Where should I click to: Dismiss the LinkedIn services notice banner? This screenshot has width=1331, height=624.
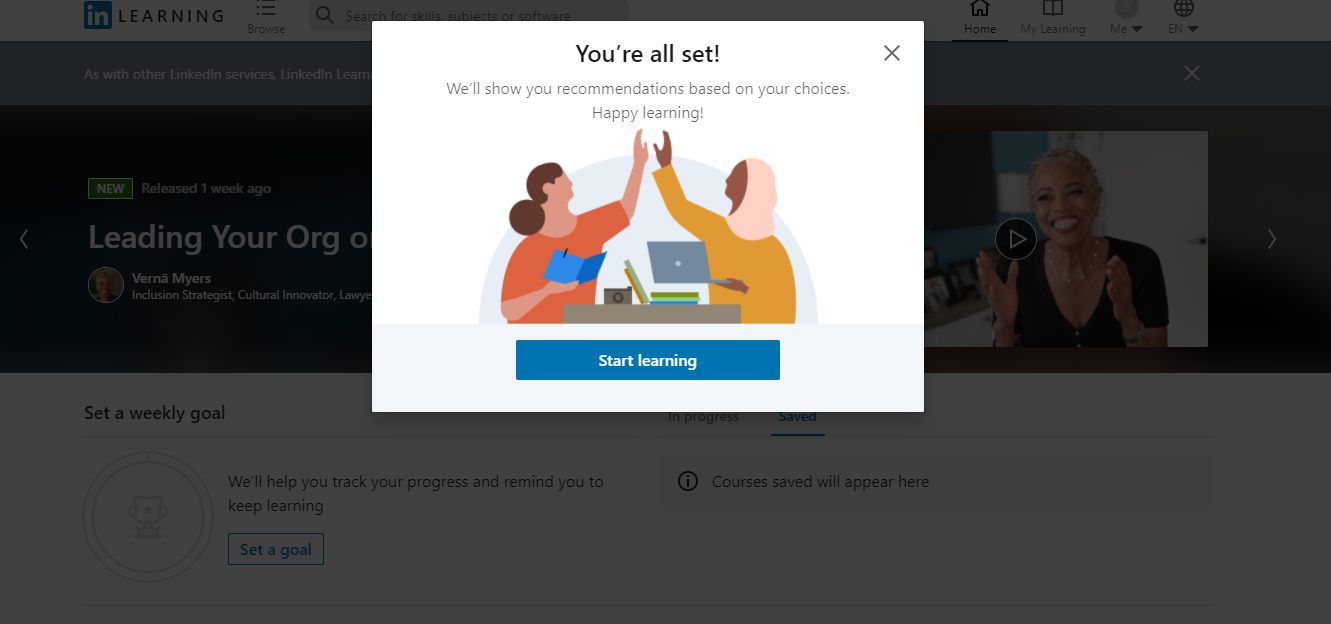coord(1192,73)
